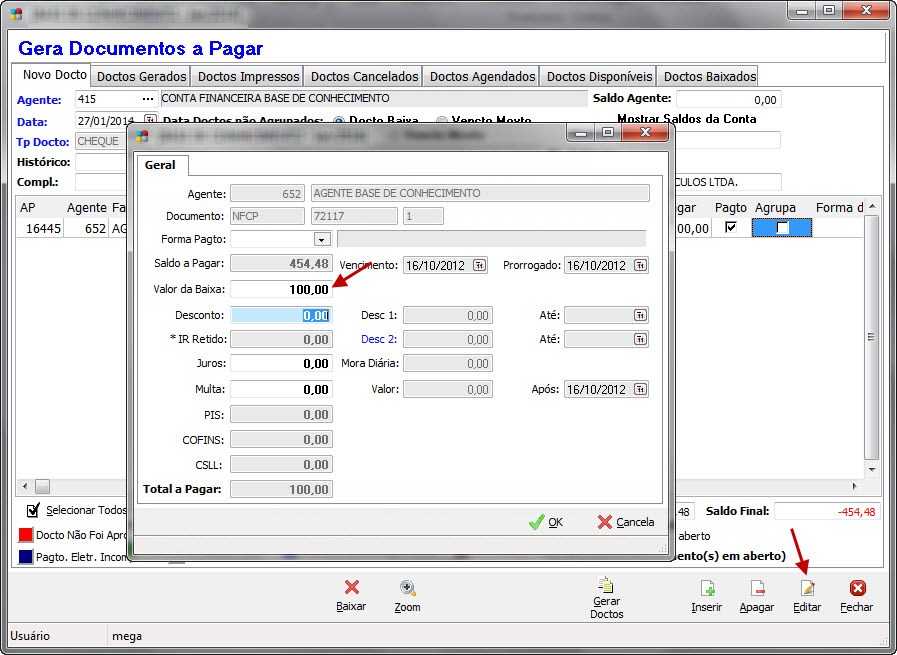The width and height of the screenshot is (897, 655).
Task: Click the Baixar red X icon
Action: 351,588
